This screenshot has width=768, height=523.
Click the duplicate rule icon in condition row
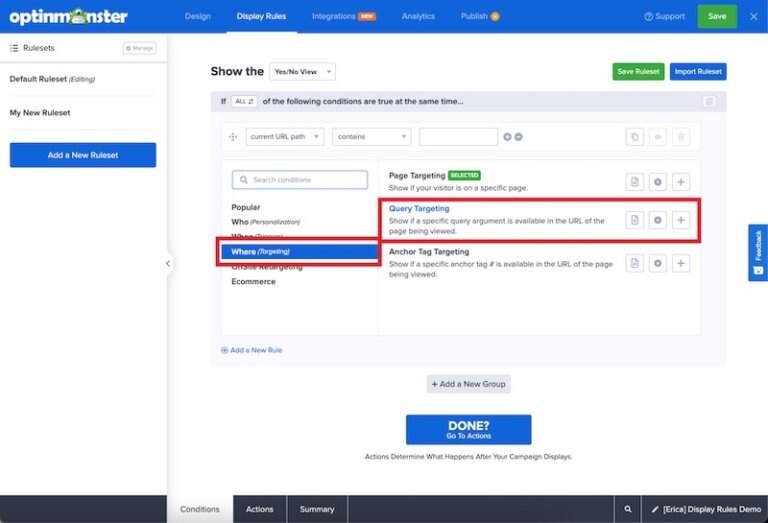(x=634, y=137)
